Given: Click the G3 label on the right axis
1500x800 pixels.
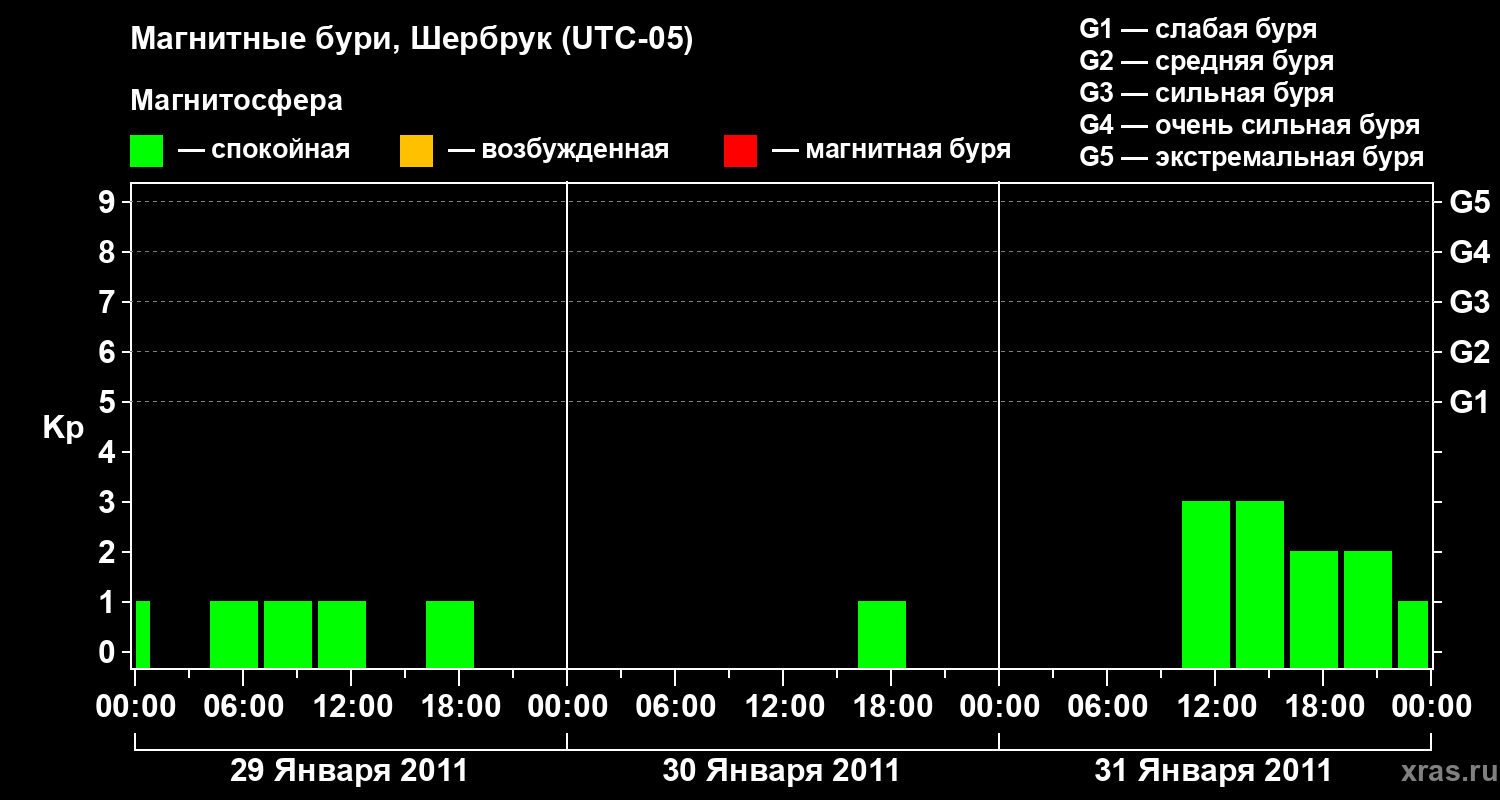Looking at the screenshot, I should pos(1469,302).
